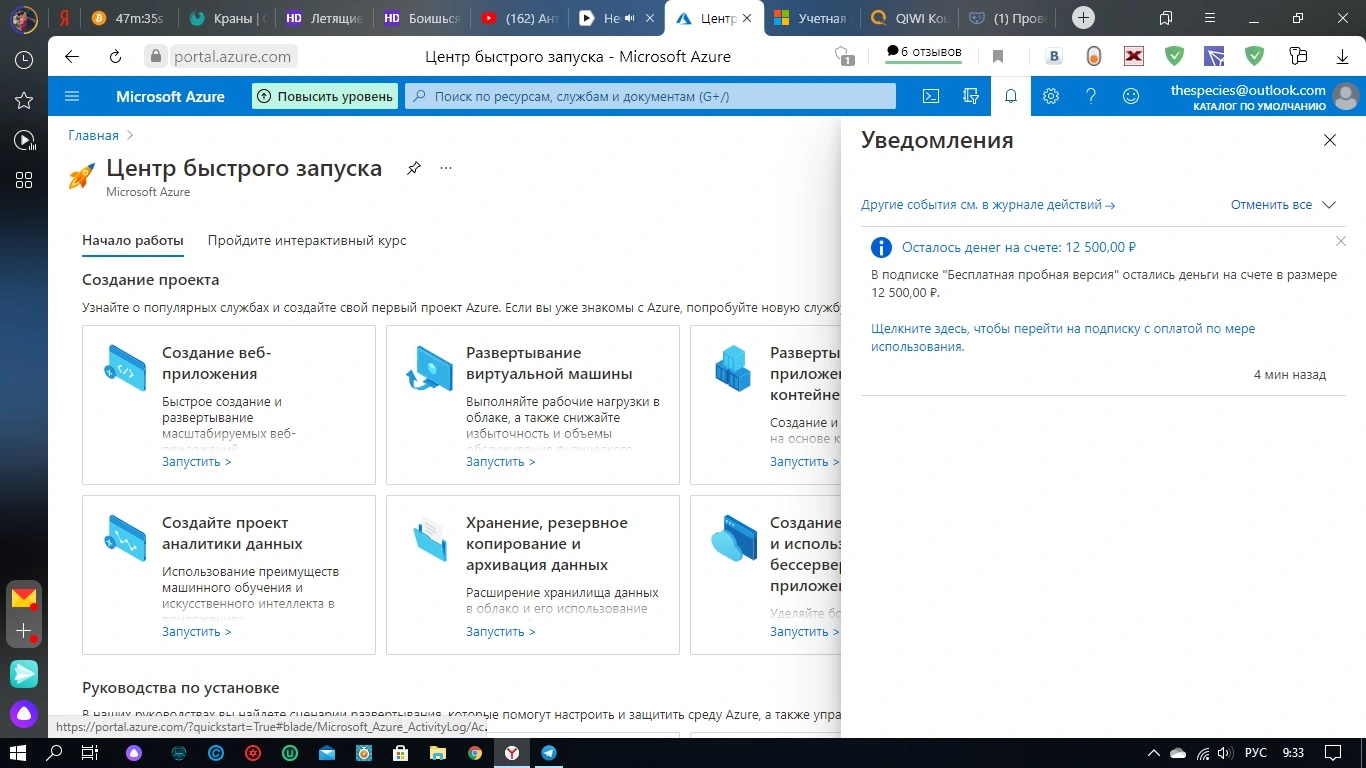
Task: Click 'Запустить' under data analytics project
Action: pos(197,632)
